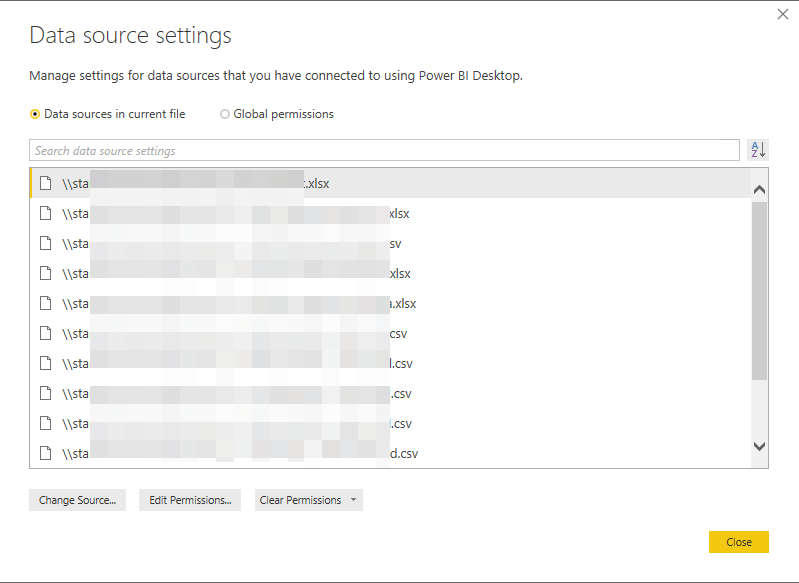Toggle A-Z sort order icon
This screenshot has height=583, width=799.
coord(758,150)
